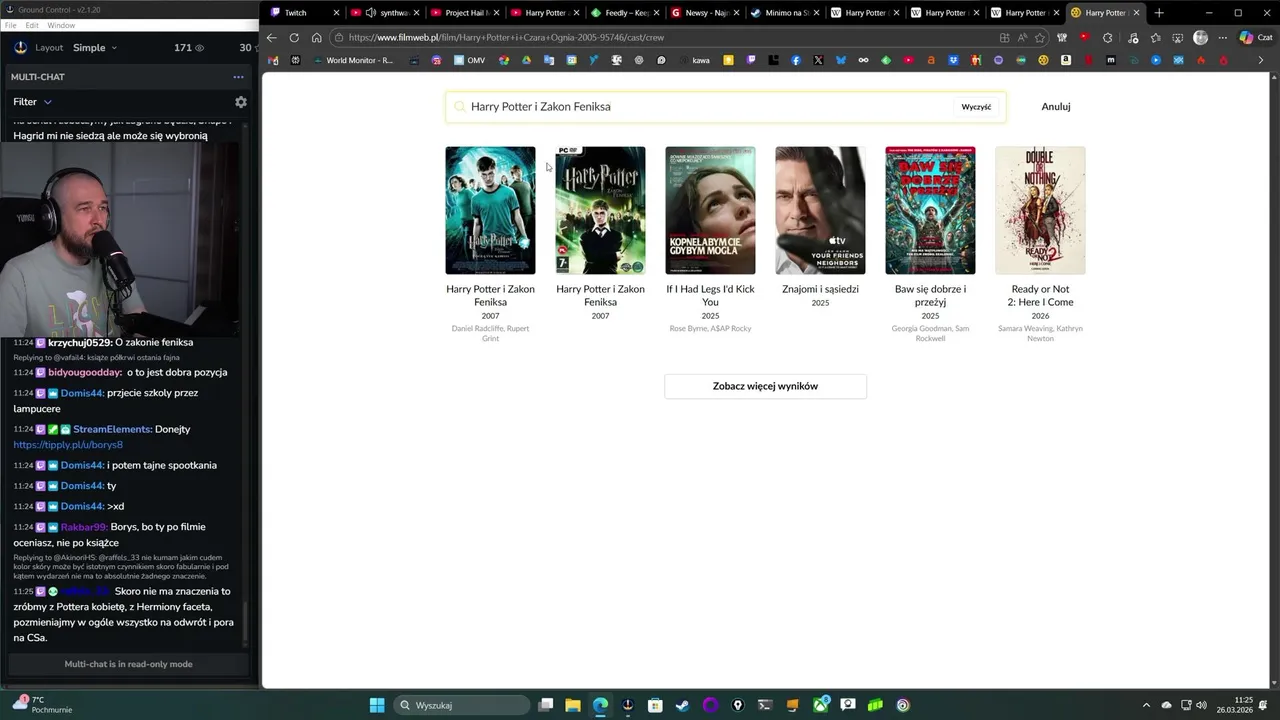Open the Windows Start menu
The image size is (1280, 720).
[377, 705]
